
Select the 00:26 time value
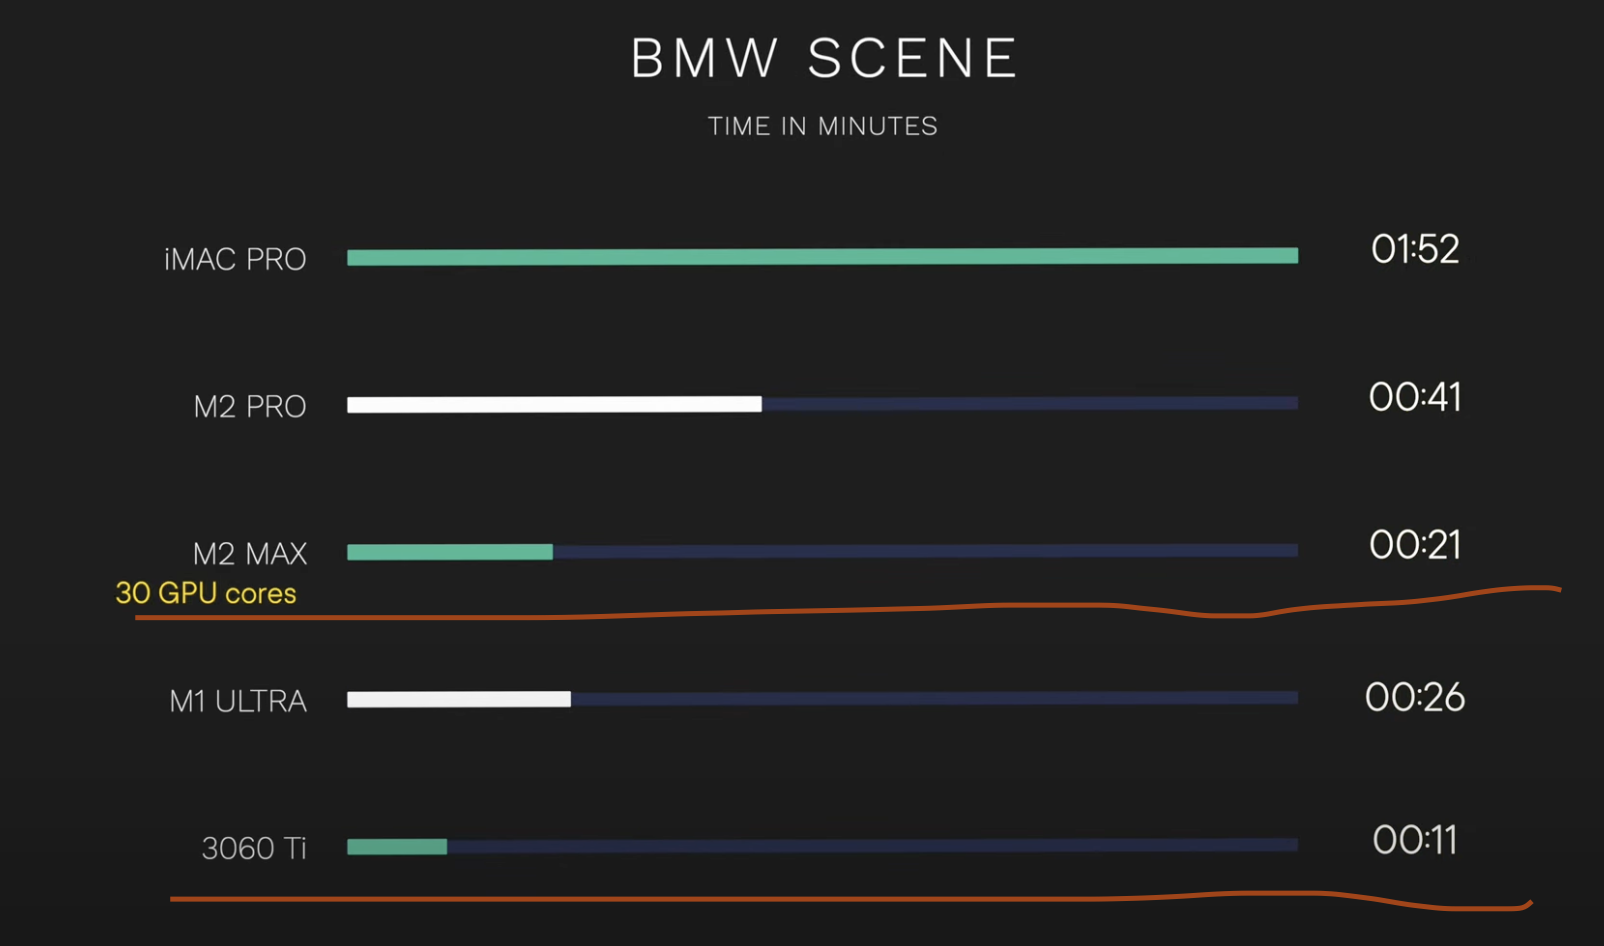coord(1415,697)
